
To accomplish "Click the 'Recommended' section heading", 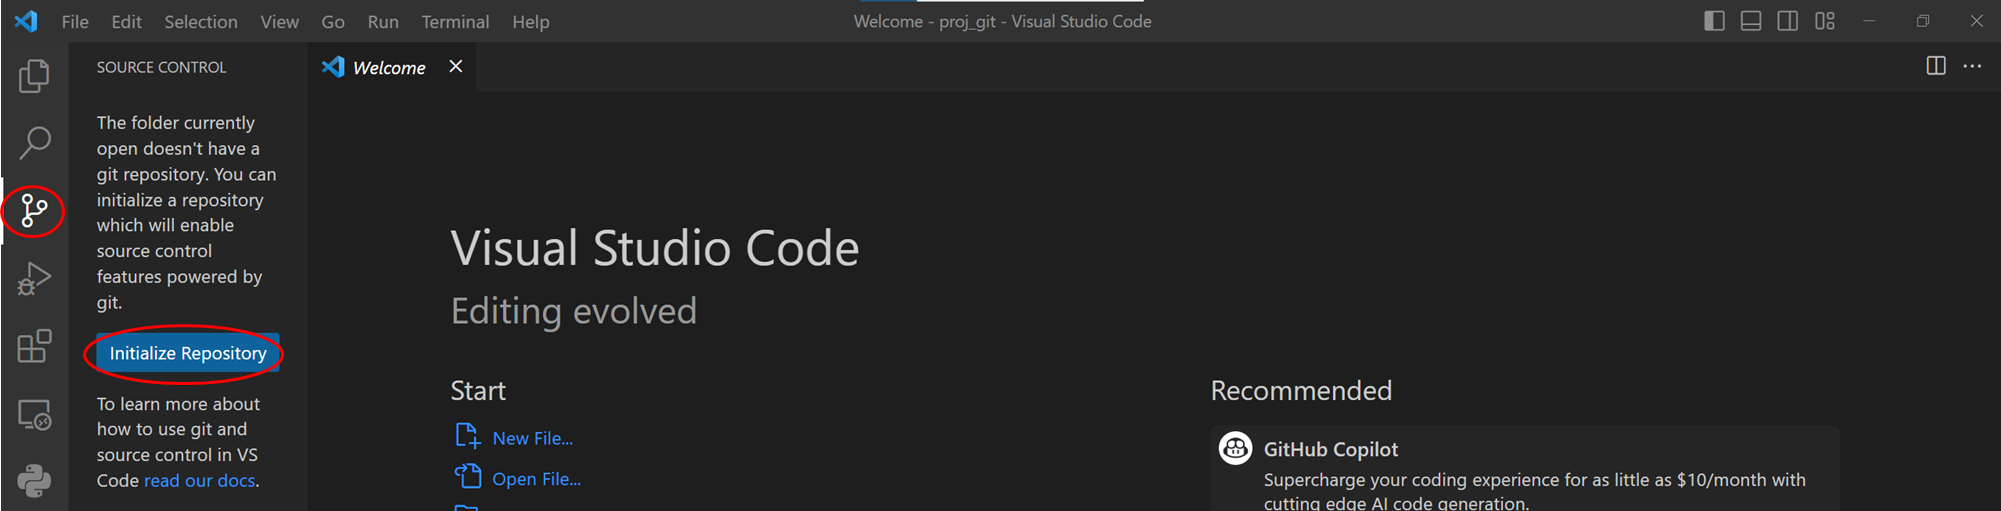I will click(x=1301, y=390).
